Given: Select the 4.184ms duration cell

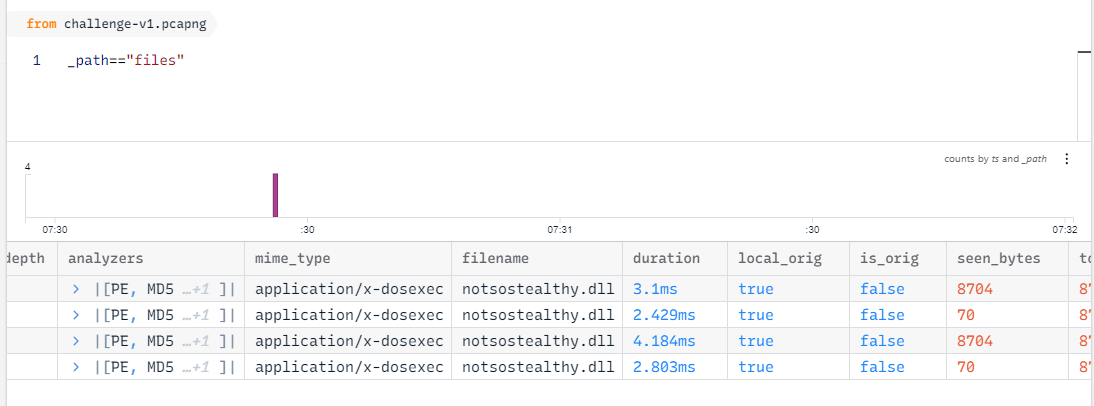Looking at the screenshot, I should (x=664, y=341).
